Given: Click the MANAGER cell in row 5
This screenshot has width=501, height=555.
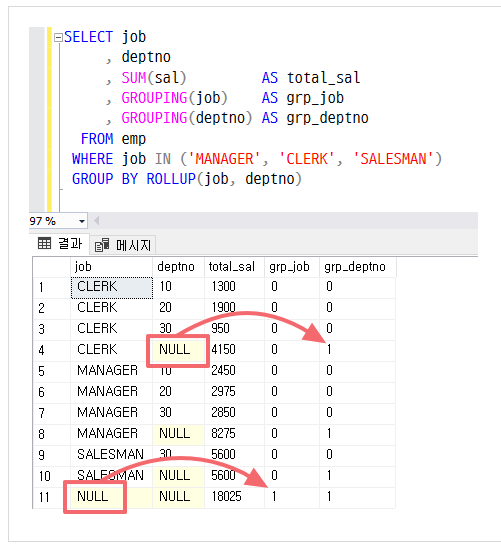Looking at the screenshot, I should [x=112, y=371].
